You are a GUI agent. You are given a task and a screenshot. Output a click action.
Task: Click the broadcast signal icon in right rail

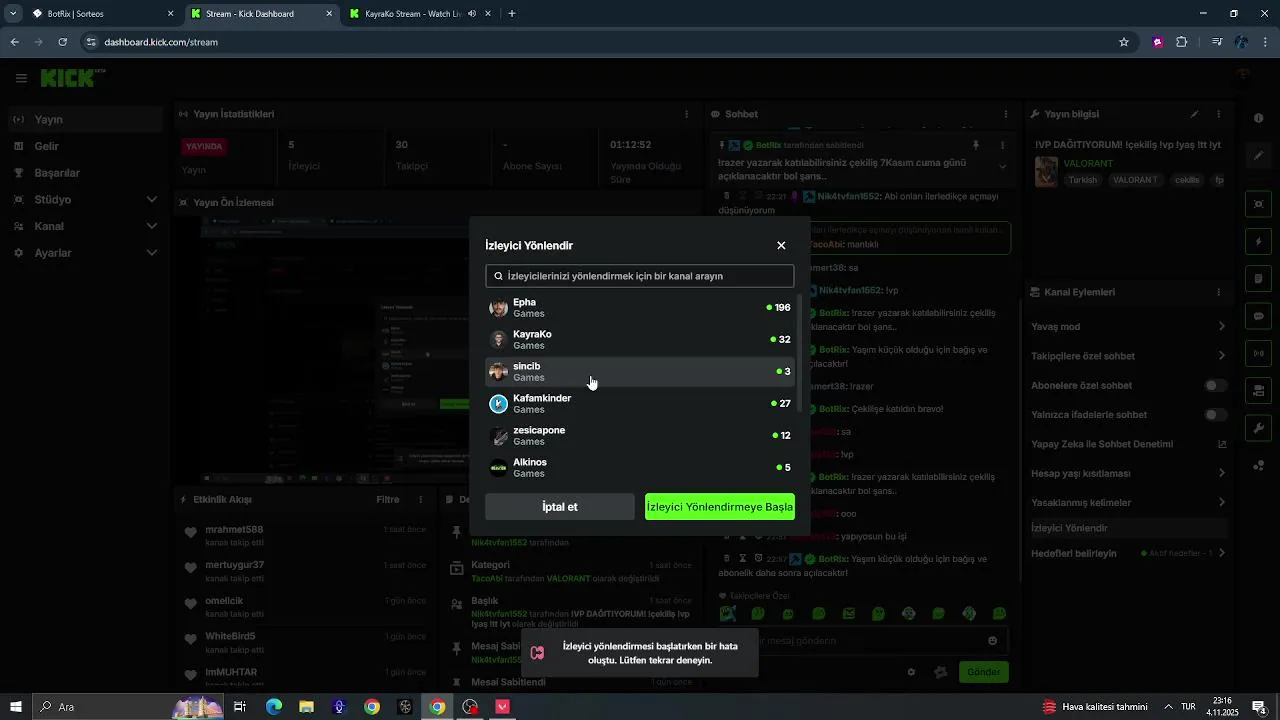[x=1258, y=353]
